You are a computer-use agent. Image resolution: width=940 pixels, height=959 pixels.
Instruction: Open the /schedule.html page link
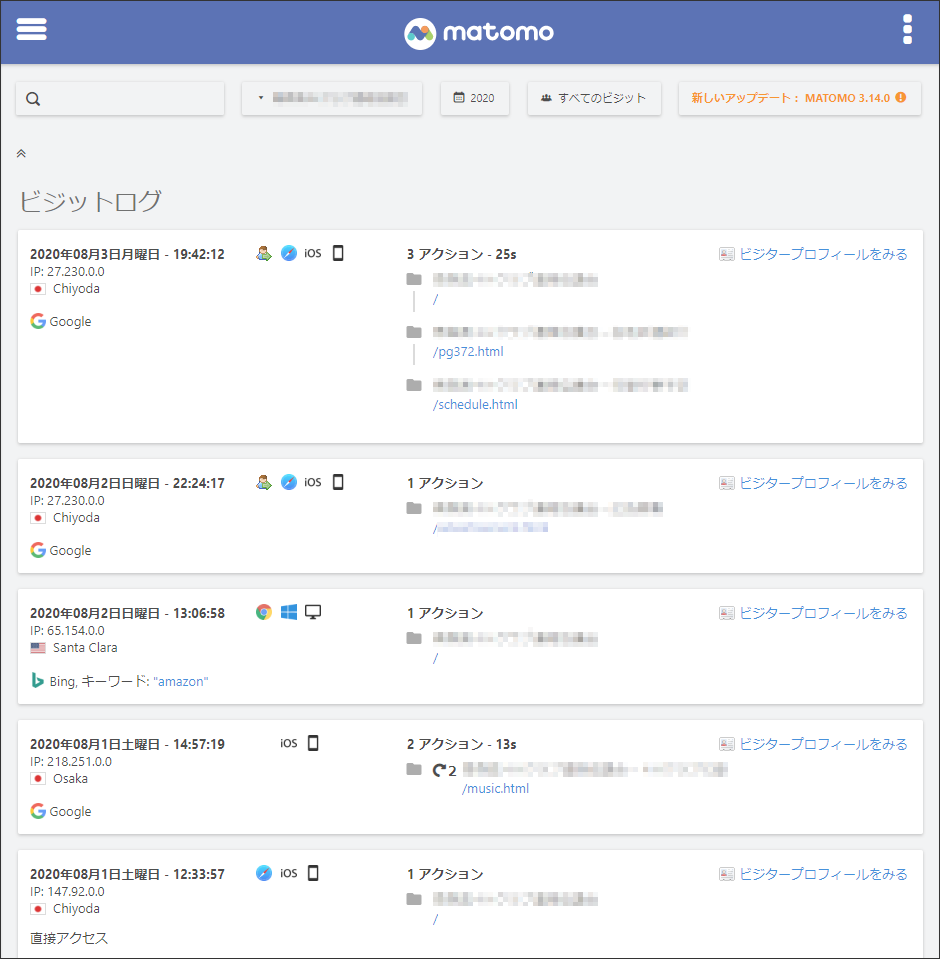point(475,405)
